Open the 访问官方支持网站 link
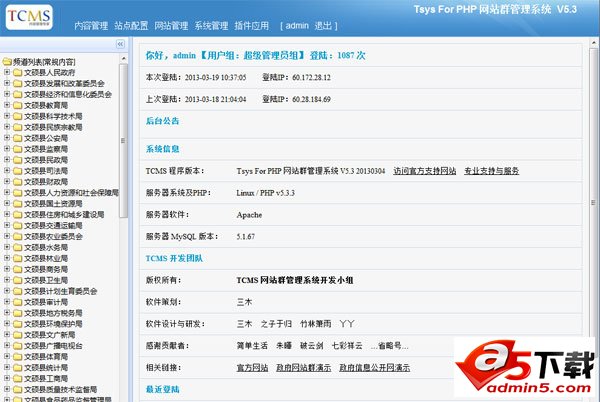This screenshot has width=600, height=402. coord(425,171)
